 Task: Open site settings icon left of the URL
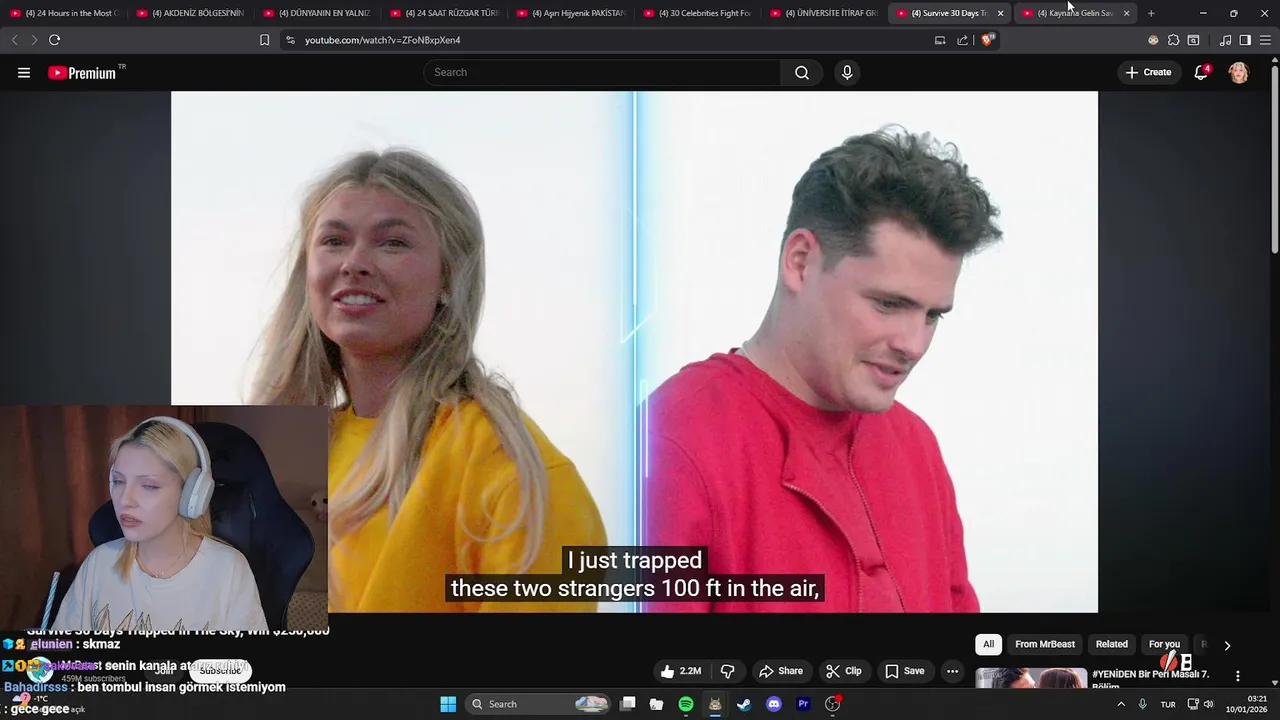pos(290,40)
